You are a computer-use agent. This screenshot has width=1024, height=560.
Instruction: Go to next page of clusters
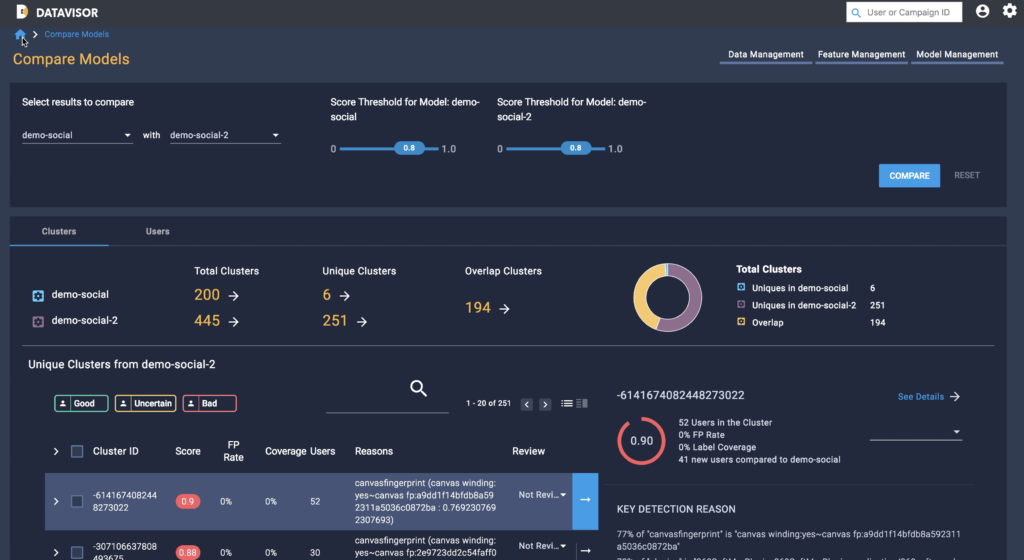(x=545, y=404)
